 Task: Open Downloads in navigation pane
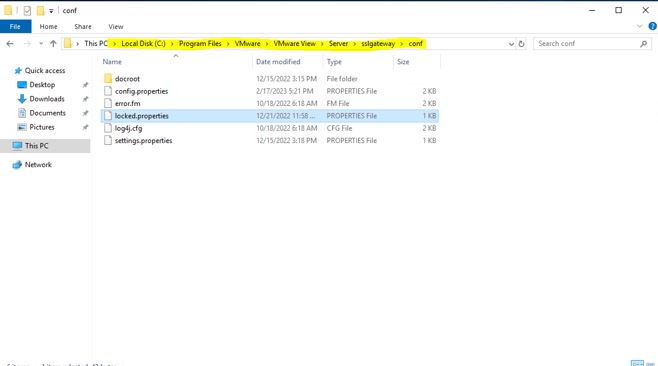click(x=47, y=99)
